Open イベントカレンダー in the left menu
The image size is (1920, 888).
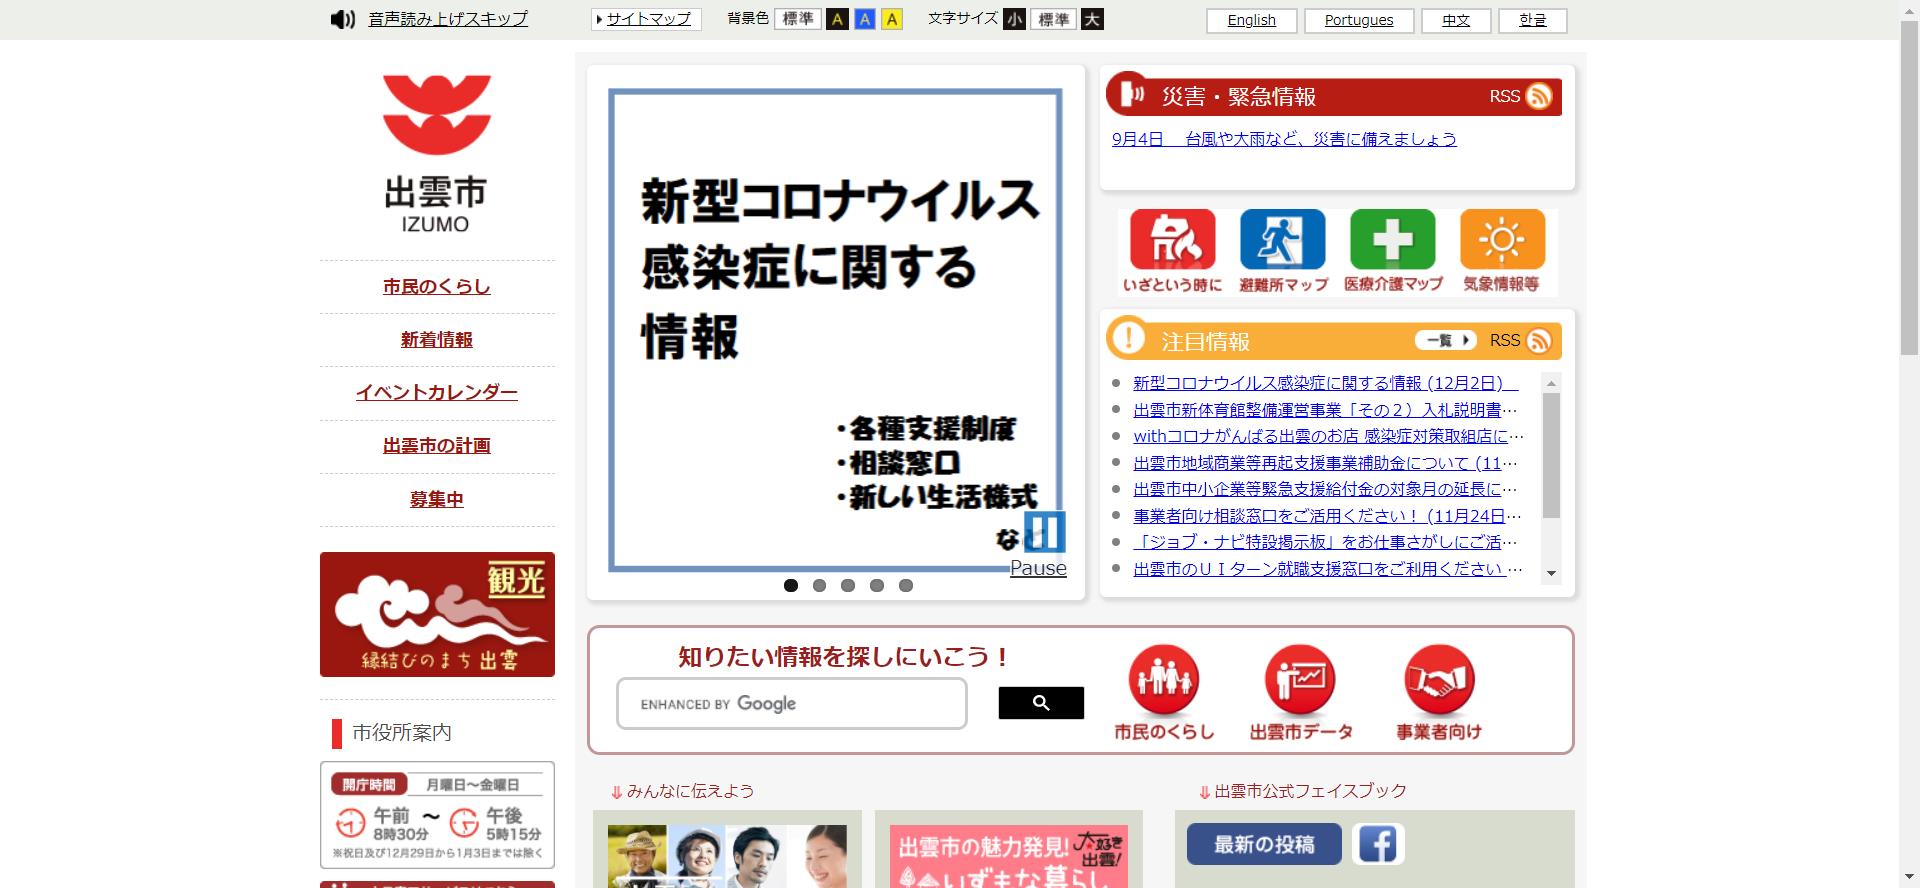[x=437, y=393]
